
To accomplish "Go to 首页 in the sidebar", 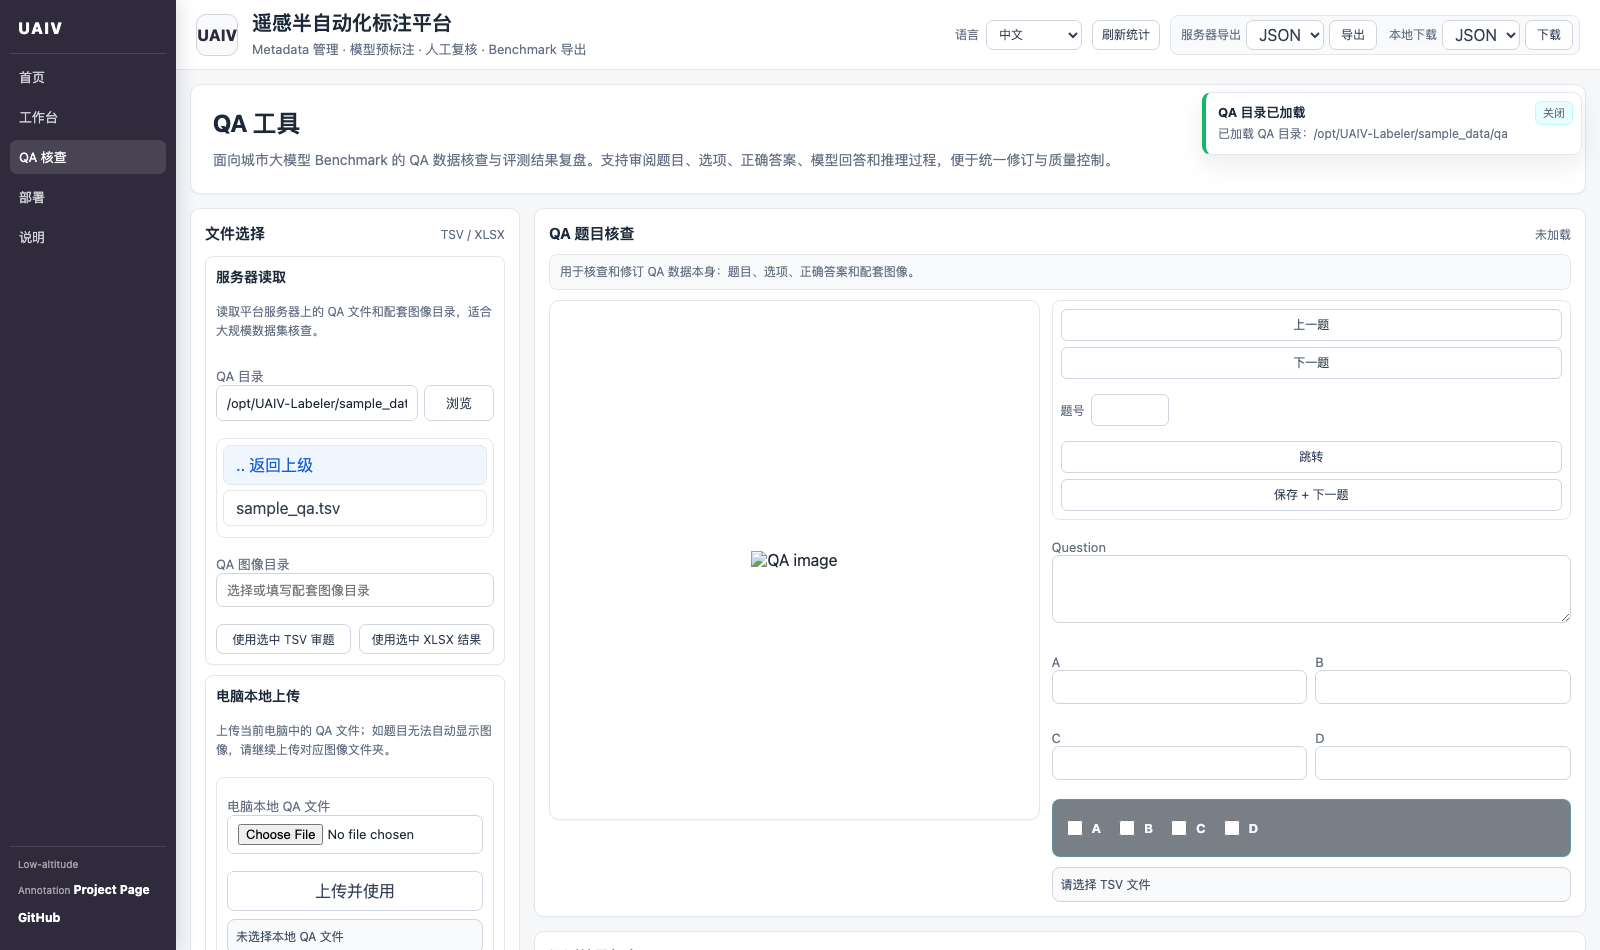I will coord(88,77).
